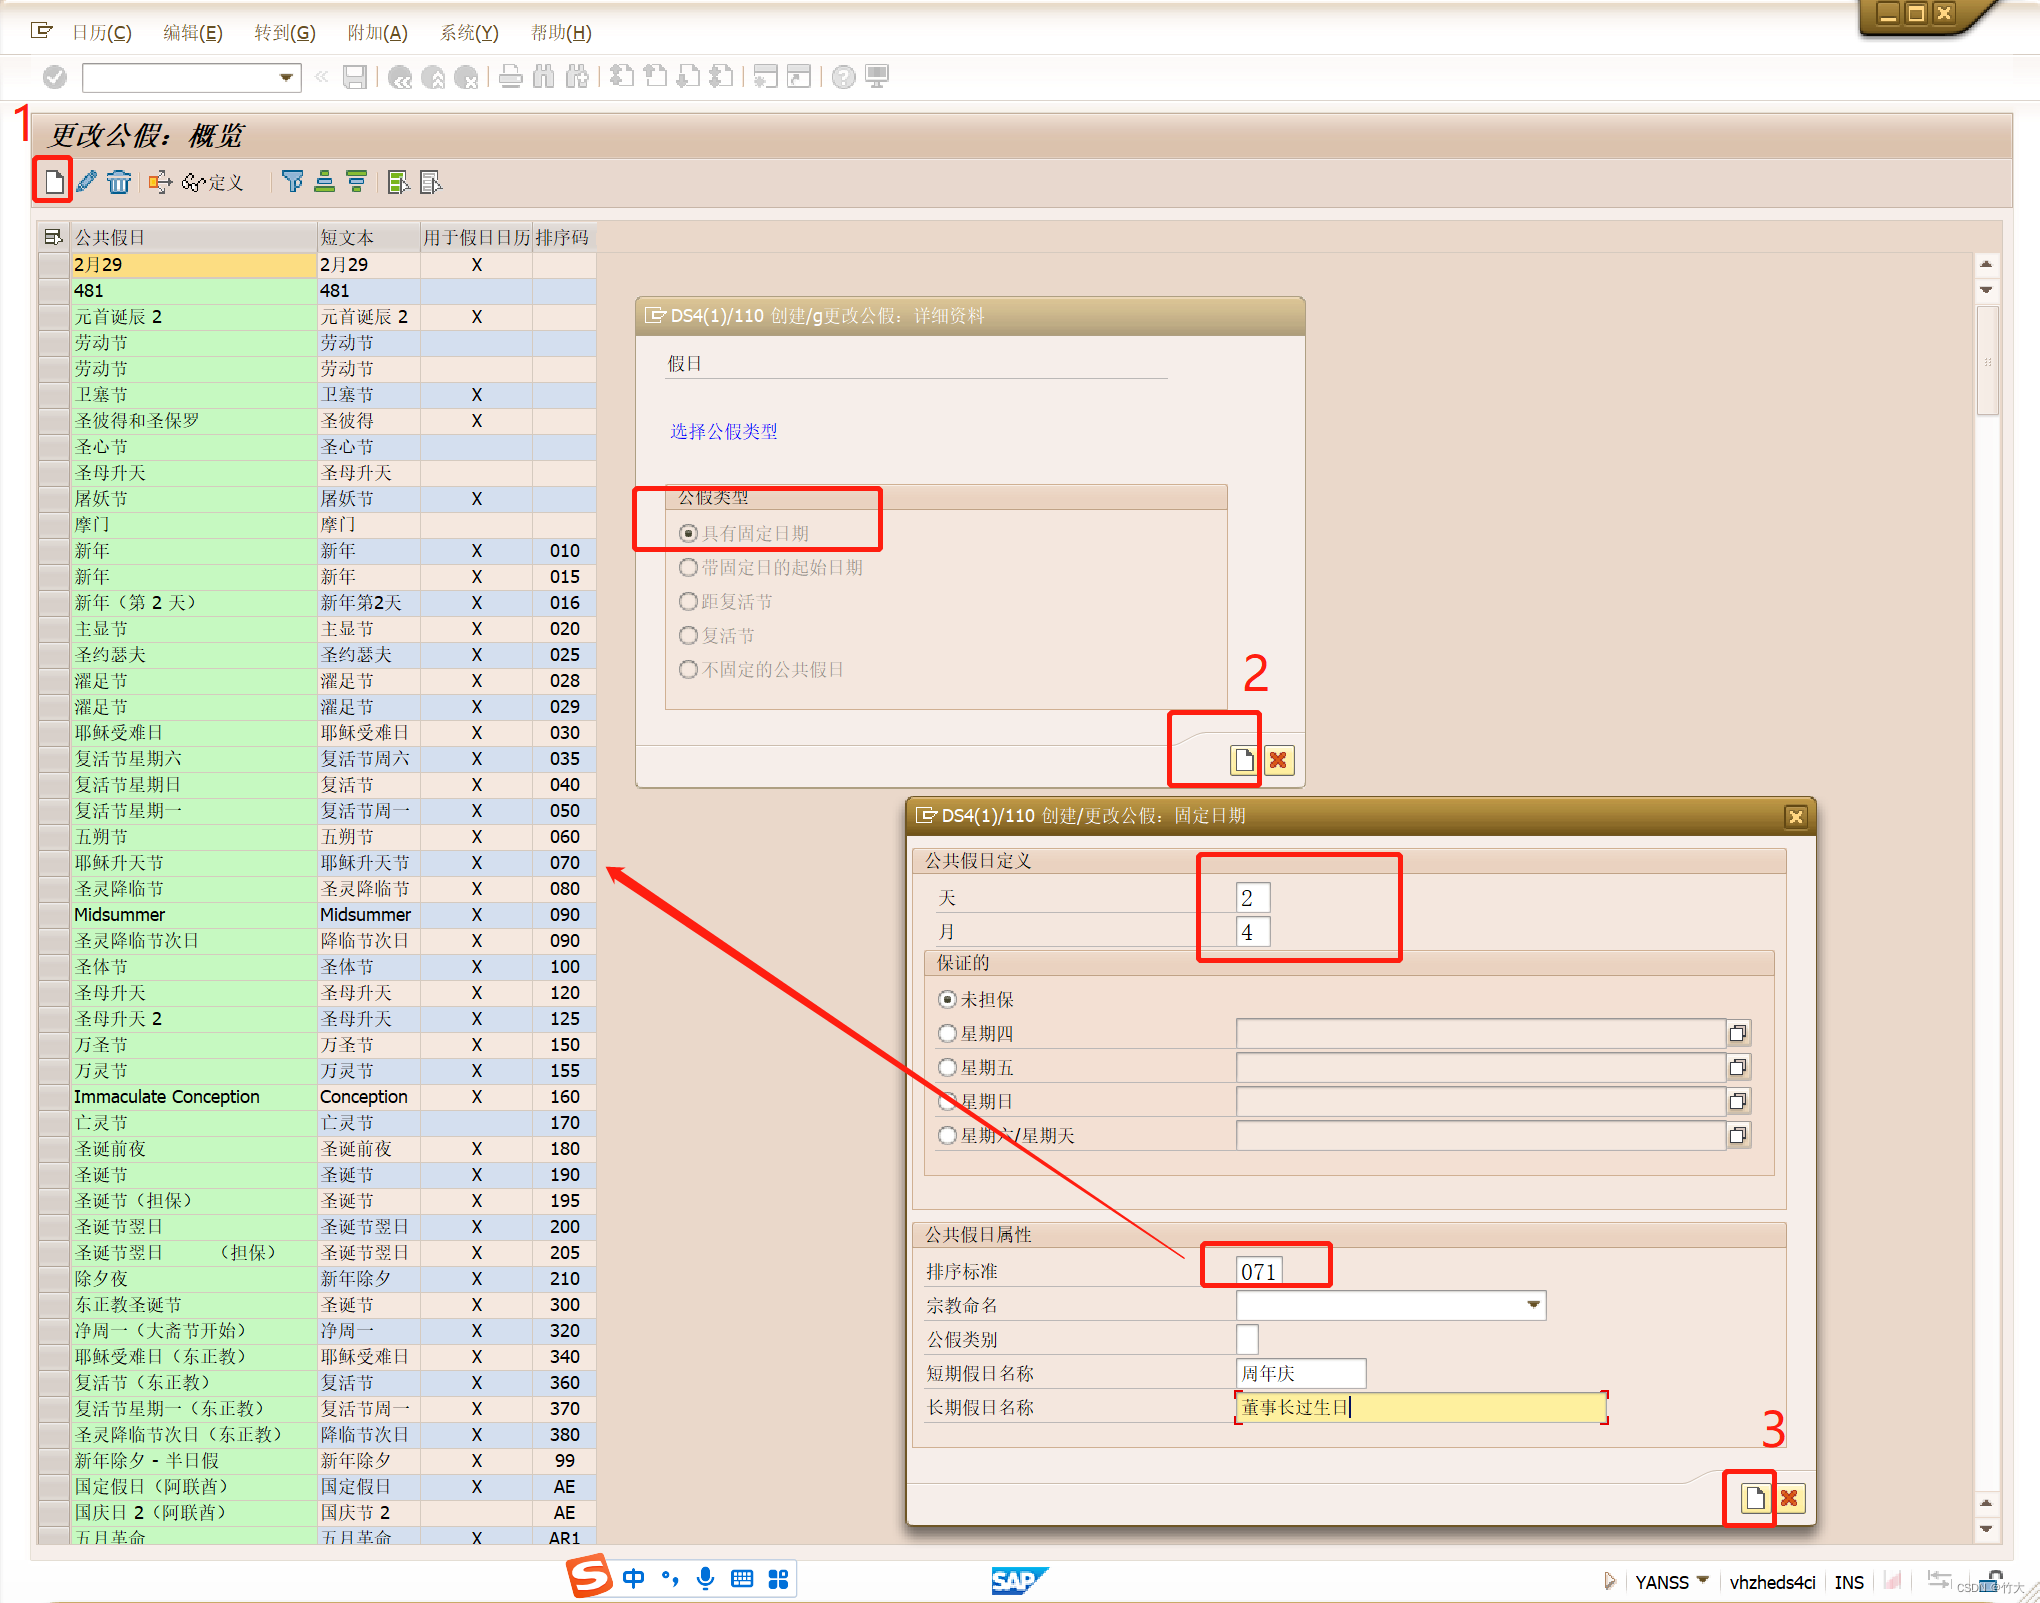Click the 排序标准 input field
The height and width of the screenshot is (1603, 2040).
pyautogui.click(x=1258, y=1271)
